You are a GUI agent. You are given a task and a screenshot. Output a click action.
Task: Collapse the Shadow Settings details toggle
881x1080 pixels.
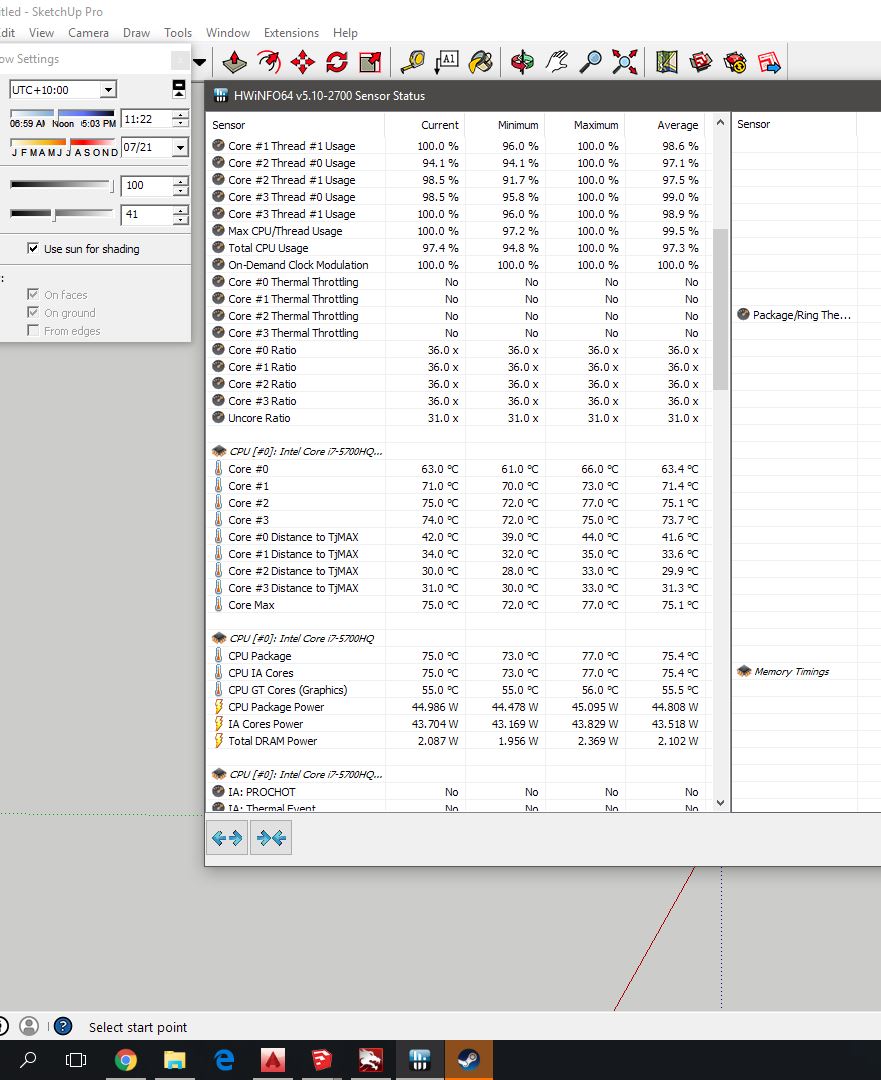[178, 89]
